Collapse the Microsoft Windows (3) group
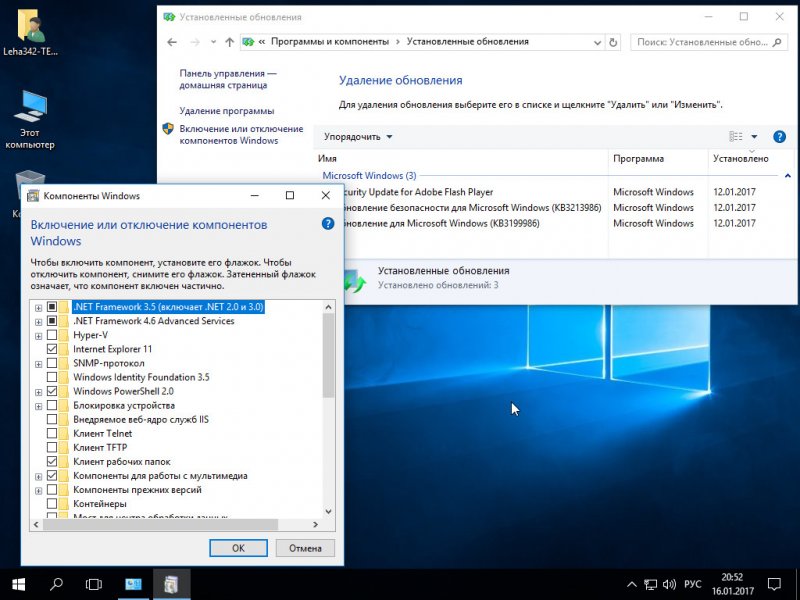 point(787,176)
